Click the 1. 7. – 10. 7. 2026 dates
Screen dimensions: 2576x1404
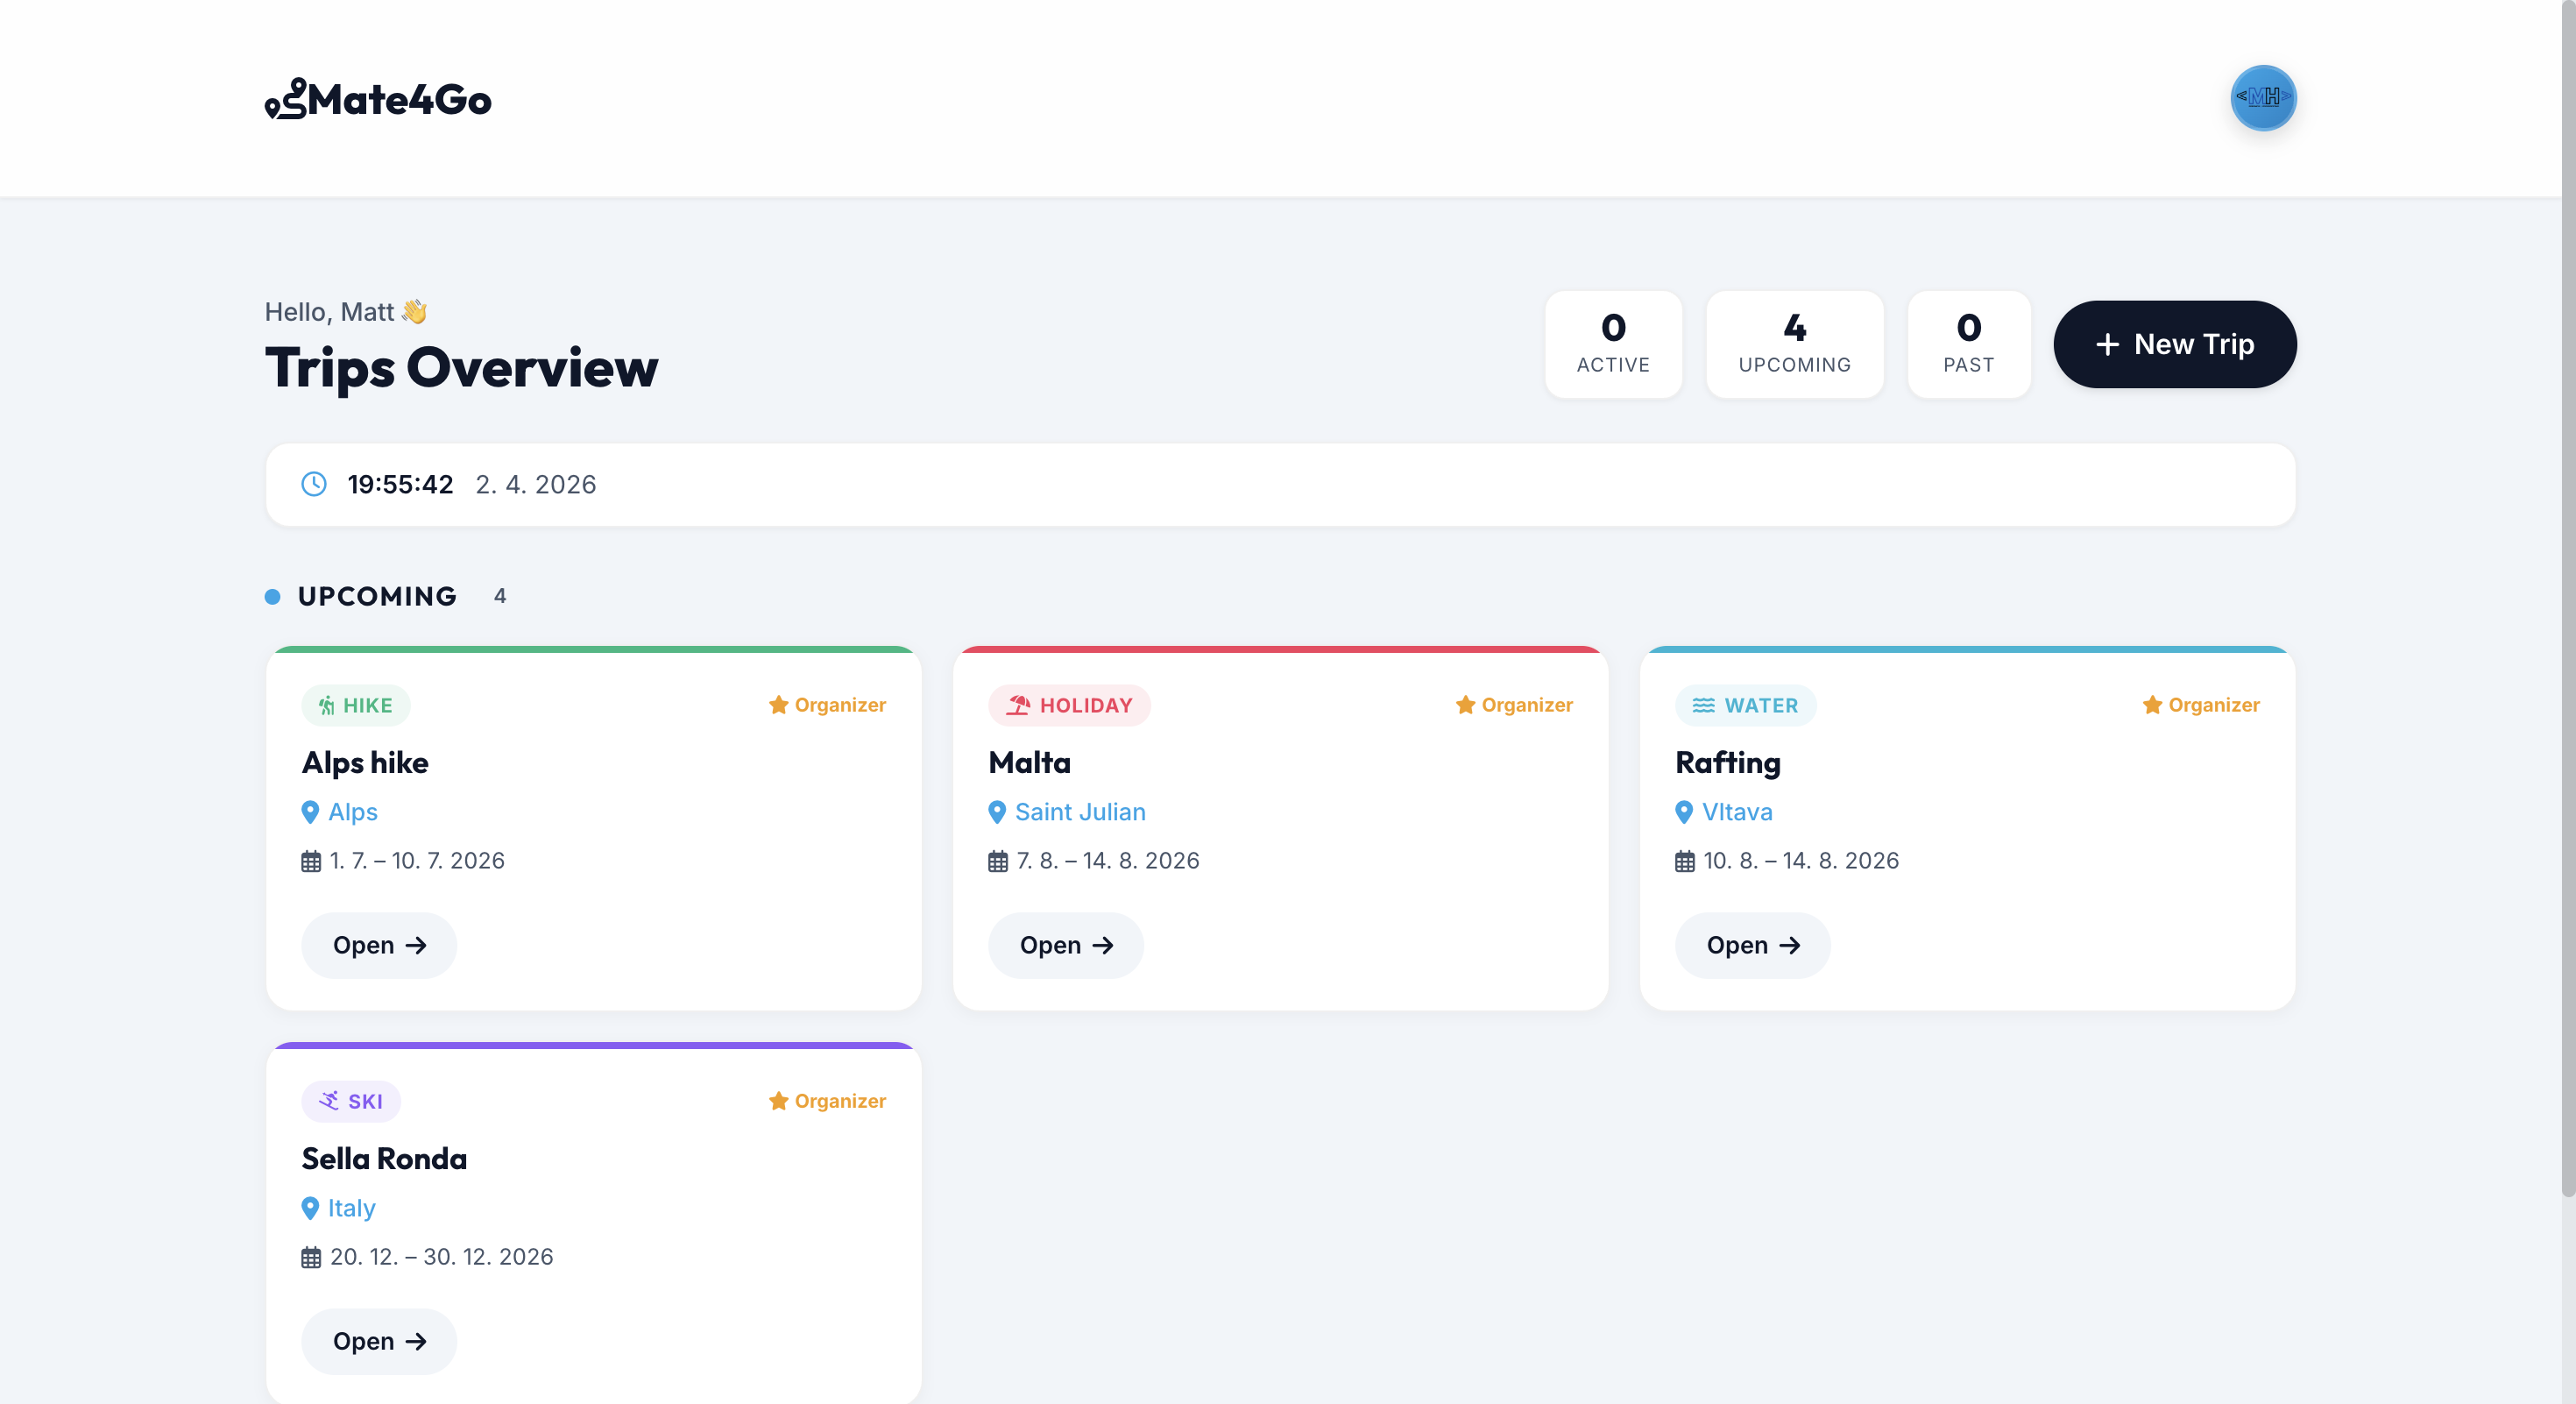(x=417, y=861)
